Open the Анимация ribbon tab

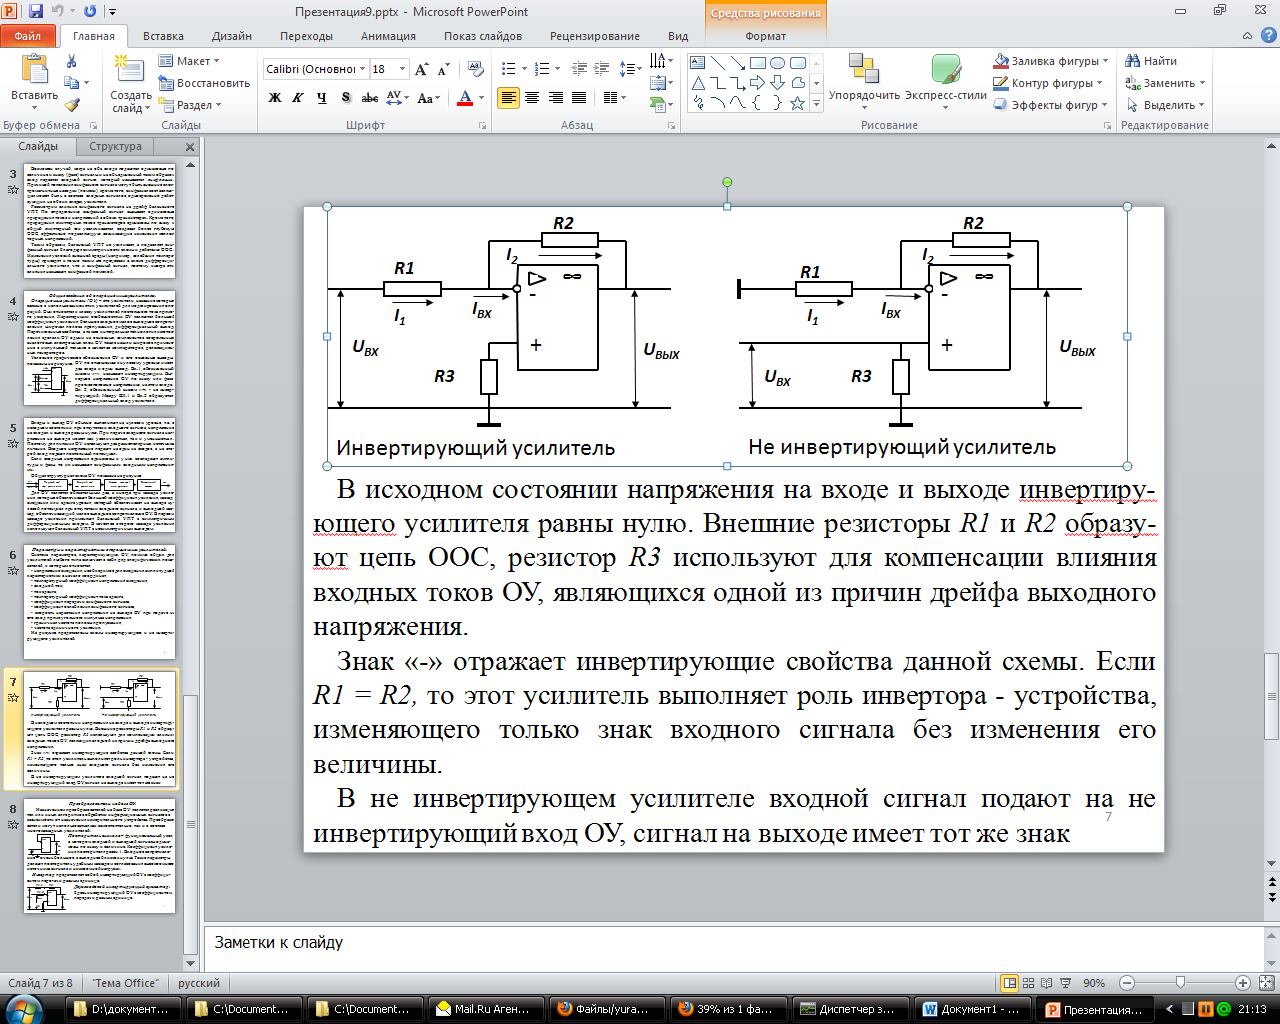[x=388, y=36]
